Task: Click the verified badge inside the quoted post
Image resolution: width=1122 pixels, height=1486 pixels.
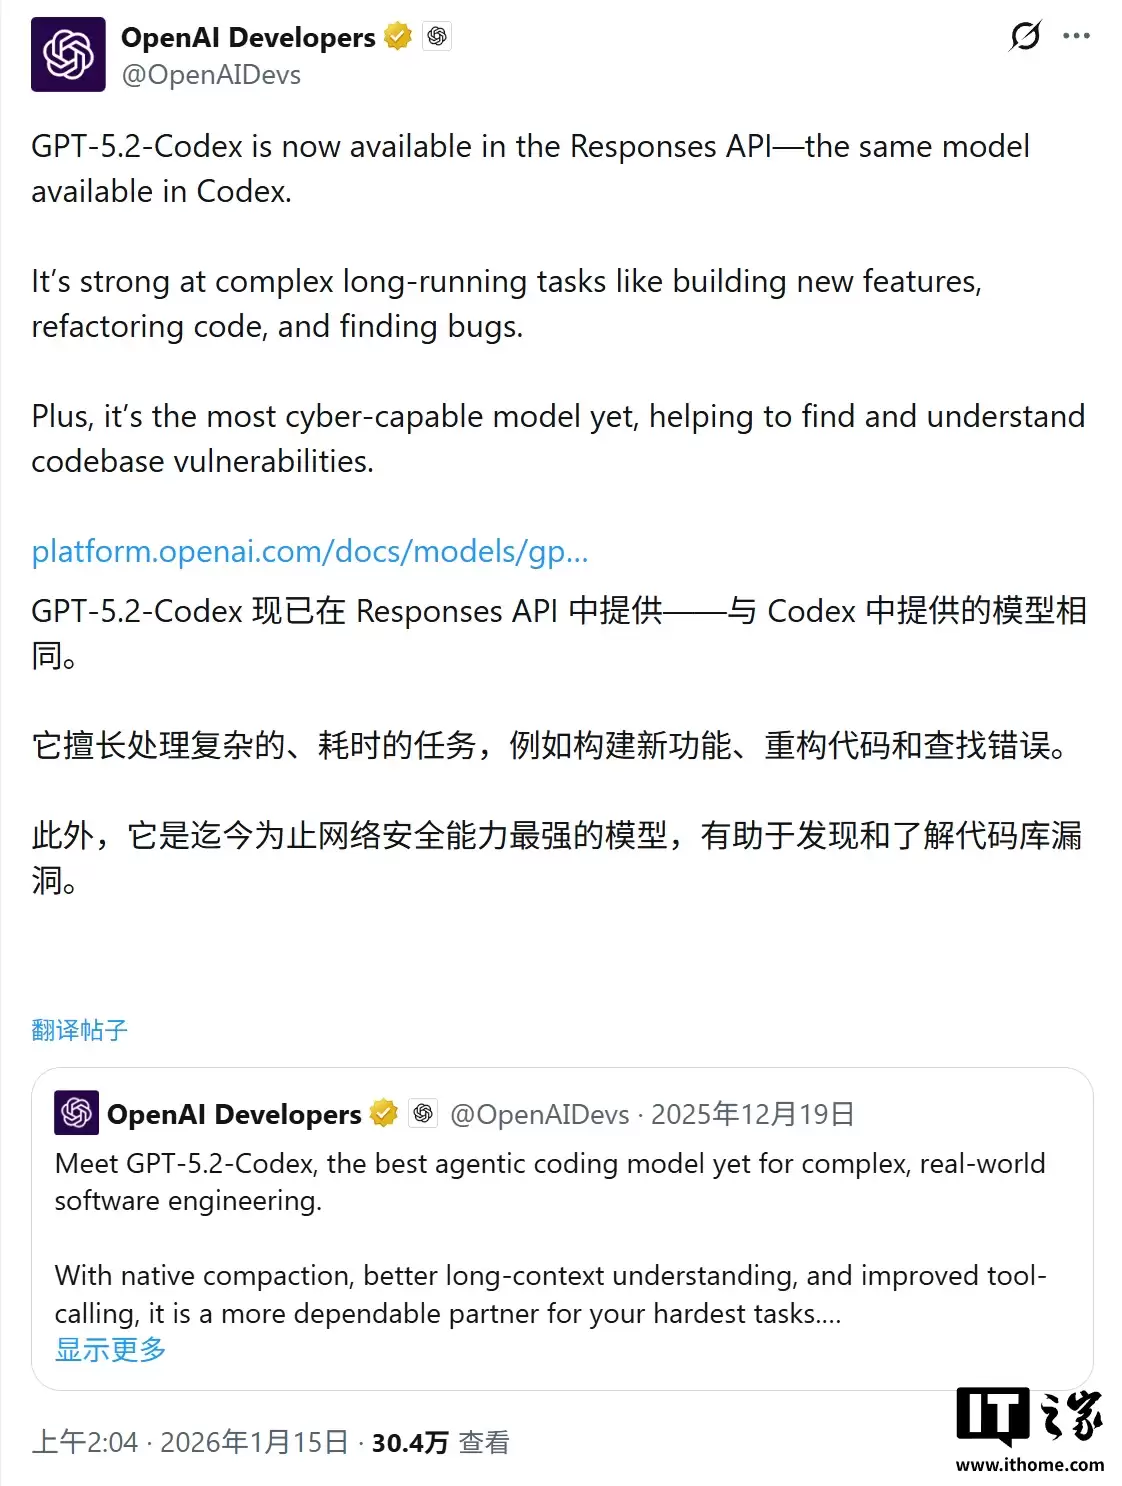Action: tap(384, 1111)
